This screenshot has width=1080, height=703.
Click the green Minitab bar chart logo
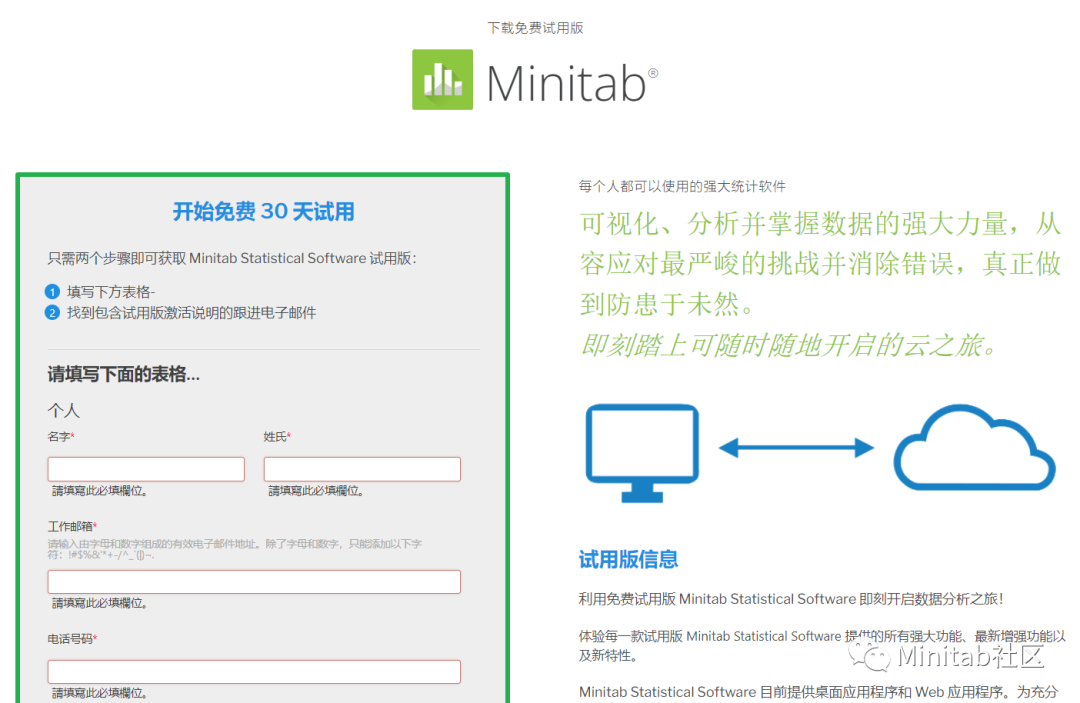[x=443, y=79]
